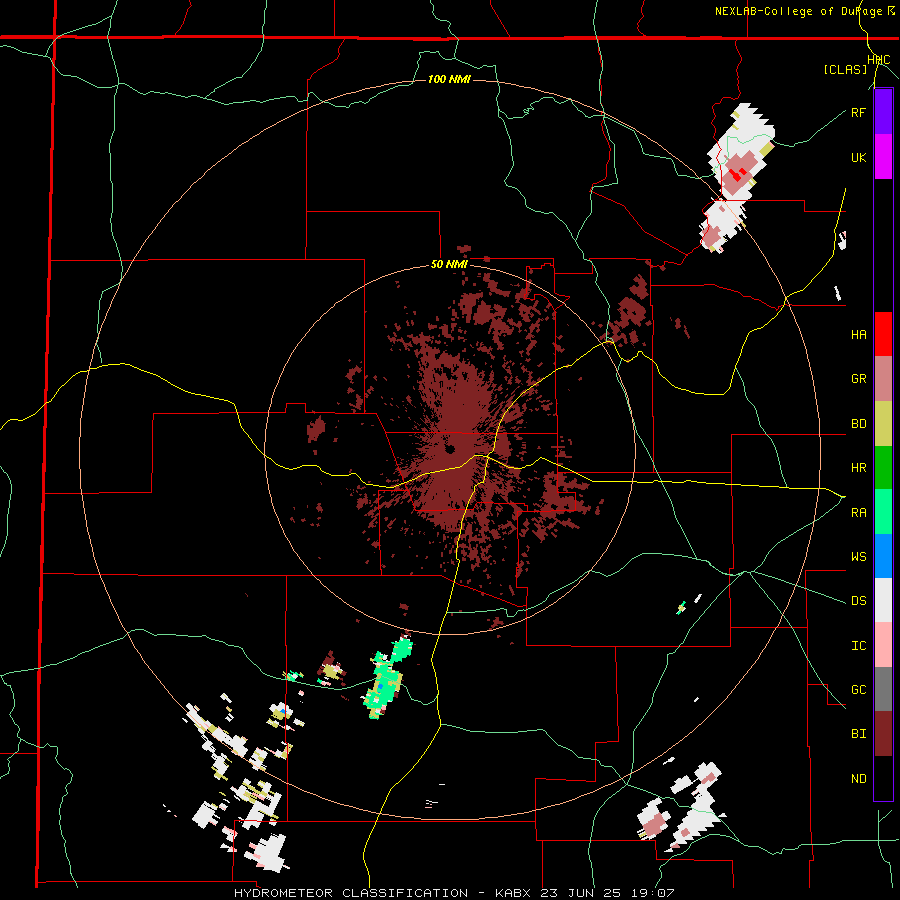Viewport: 900px width, 900px height.
Task: Click the IC pink legend swatch
Action: pyautogui.click(x=883, y=645)
